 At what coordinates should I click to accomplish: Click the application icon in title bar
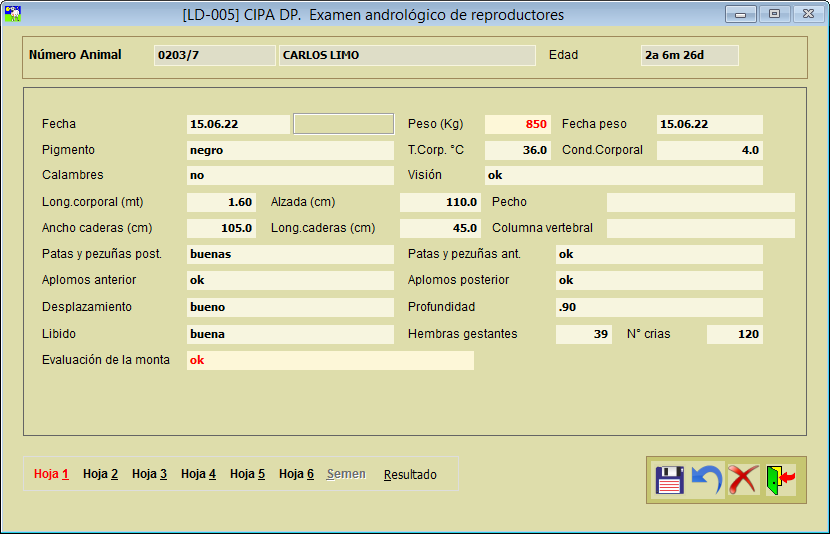tap(14, 15)
